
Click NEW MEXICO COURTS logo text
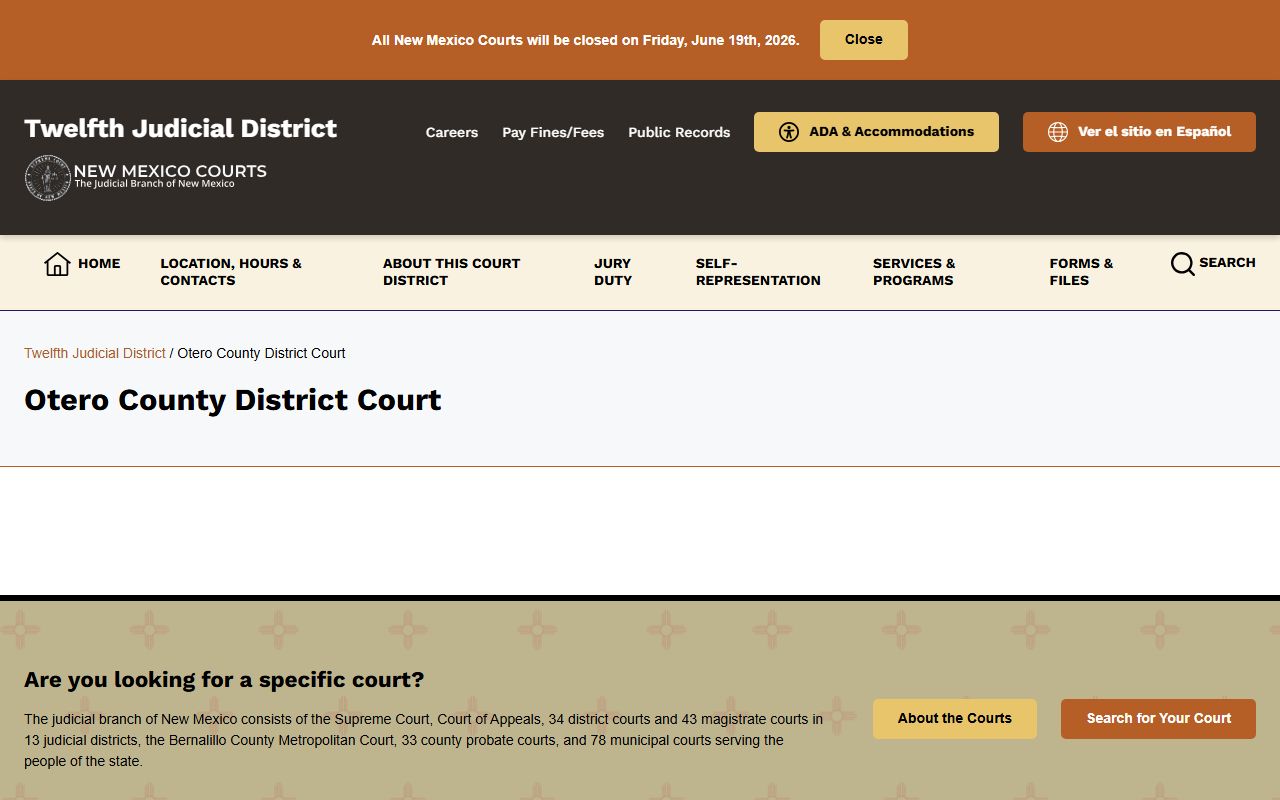click(x=170, y=171)
